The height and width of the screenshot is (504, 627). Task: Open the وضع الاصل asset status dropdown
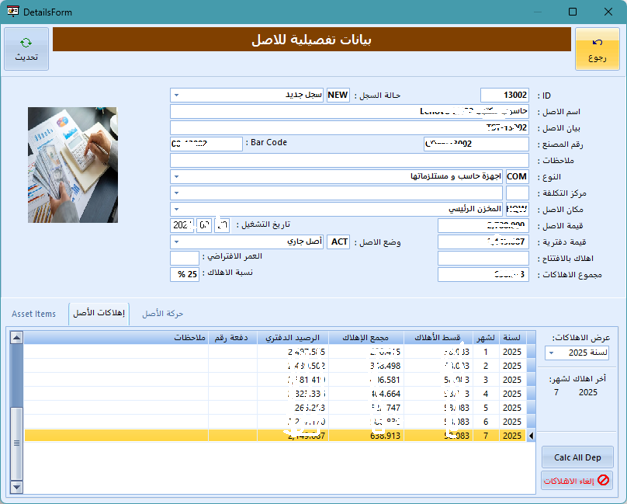pyautogui.click(x=176, y=242)
